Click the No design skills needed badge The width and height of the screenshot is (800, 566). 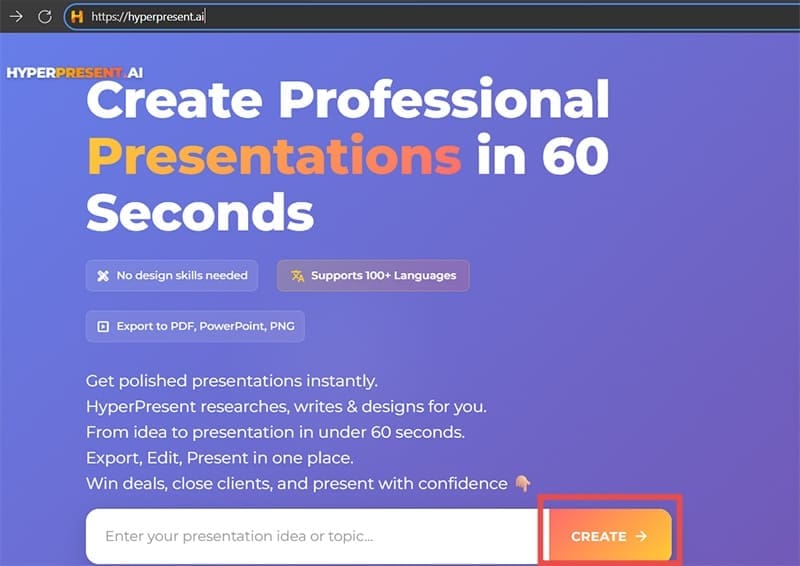172,276
